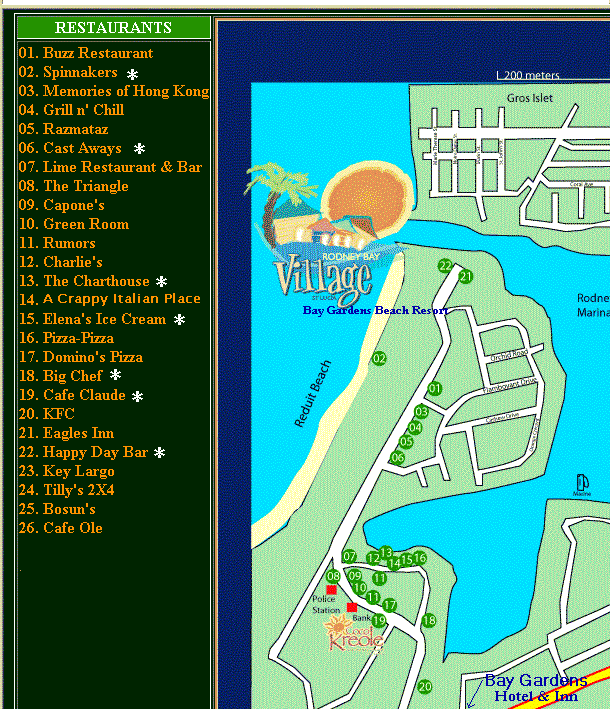The image size is (610, 709).
Task: Open the Bay Gardens Hotel & Inn label
Action: pos(536,688)
